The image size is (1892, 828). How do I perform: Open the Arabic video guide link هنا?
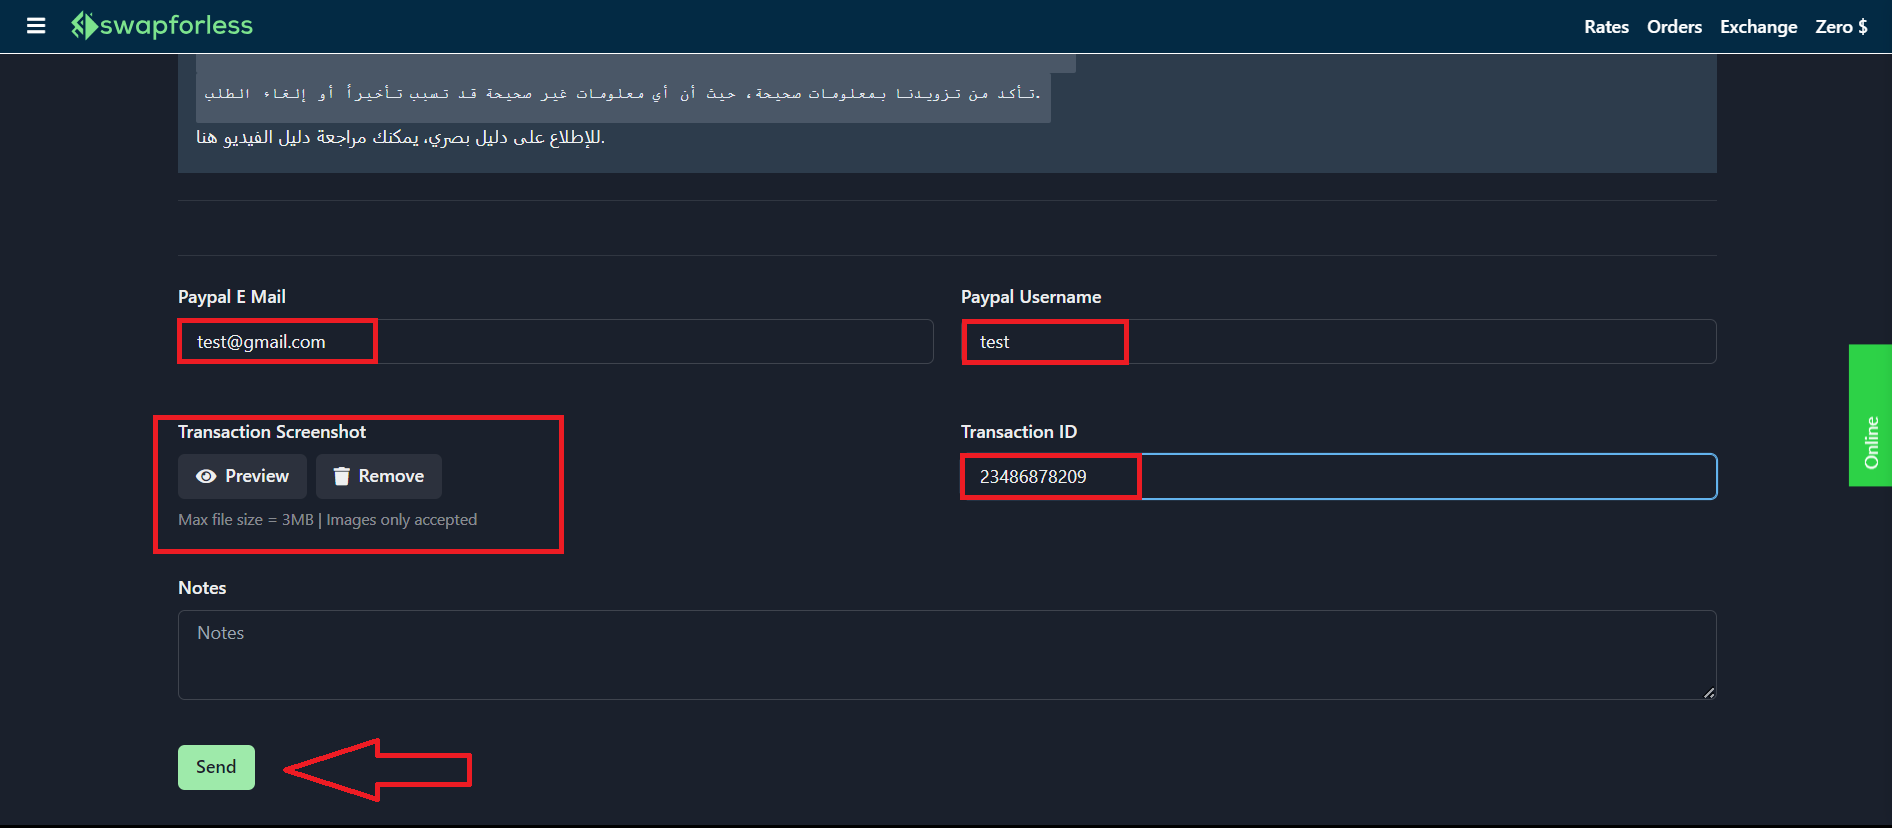click(206, 138)
